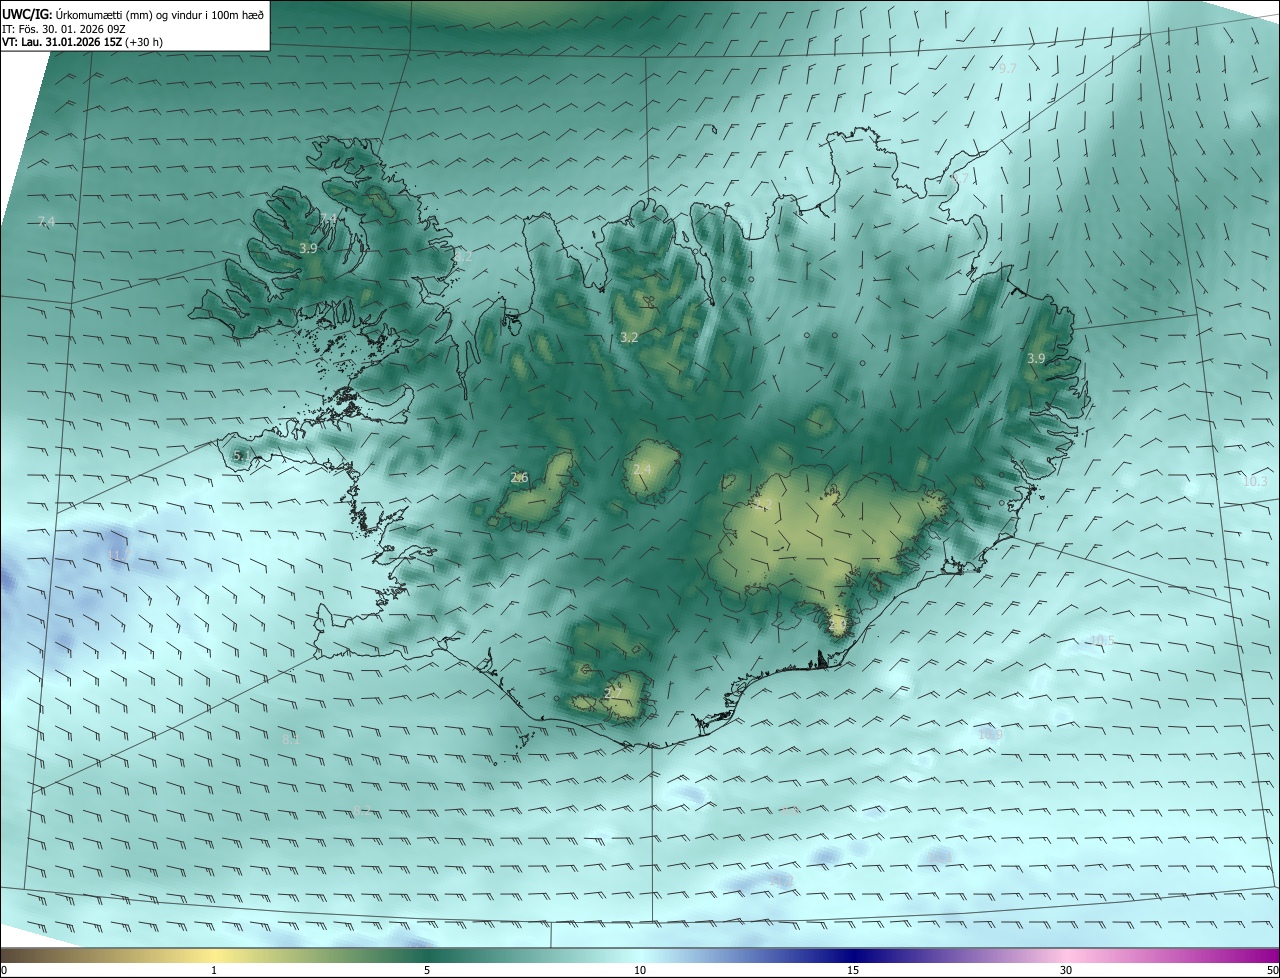Click the 10.3 value label at the eastern edge
1280x978 pixels.
pyautogui.click(x=1255, y=482)
